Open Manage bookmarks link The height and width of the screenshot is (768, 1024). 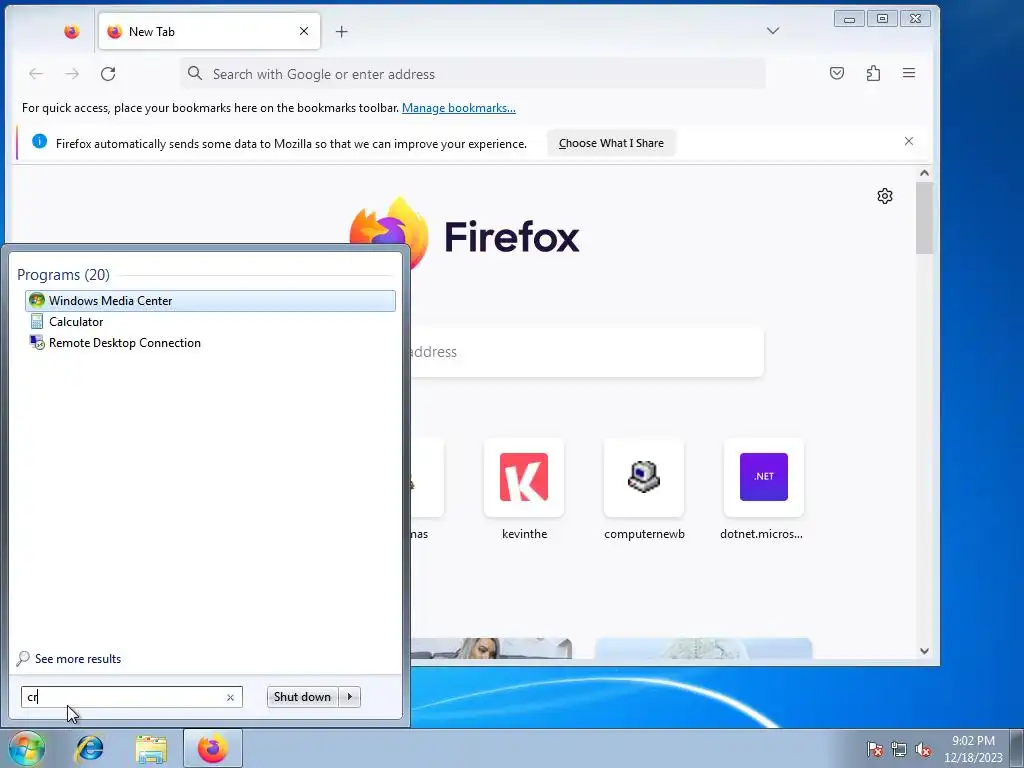(x=458, y=108)
